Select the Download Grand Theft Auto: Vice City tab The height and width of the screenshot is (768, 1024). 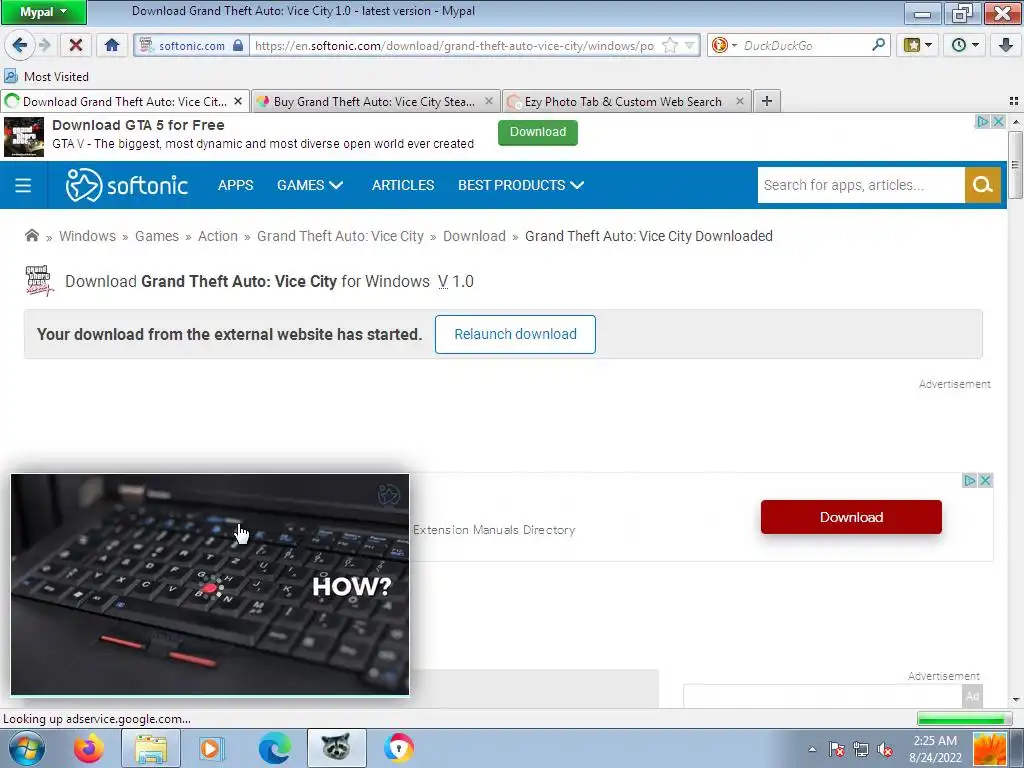[124, 101]
